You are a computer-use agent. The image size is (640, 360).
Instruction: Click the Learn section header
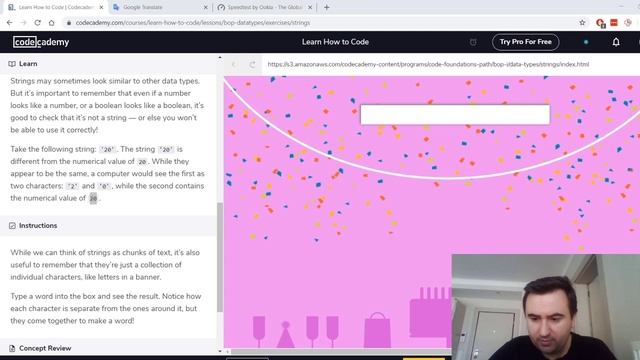[108, 64]
